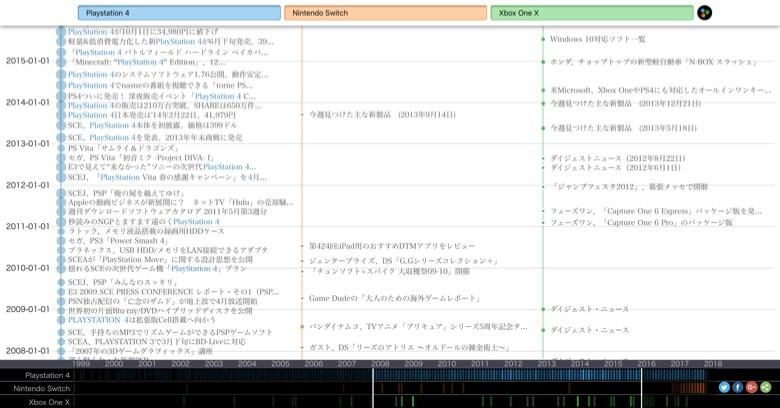780x408 pixels.
Task: Click the '(2013年12月21日)' new products entry
Action: [x=625, y=103]
